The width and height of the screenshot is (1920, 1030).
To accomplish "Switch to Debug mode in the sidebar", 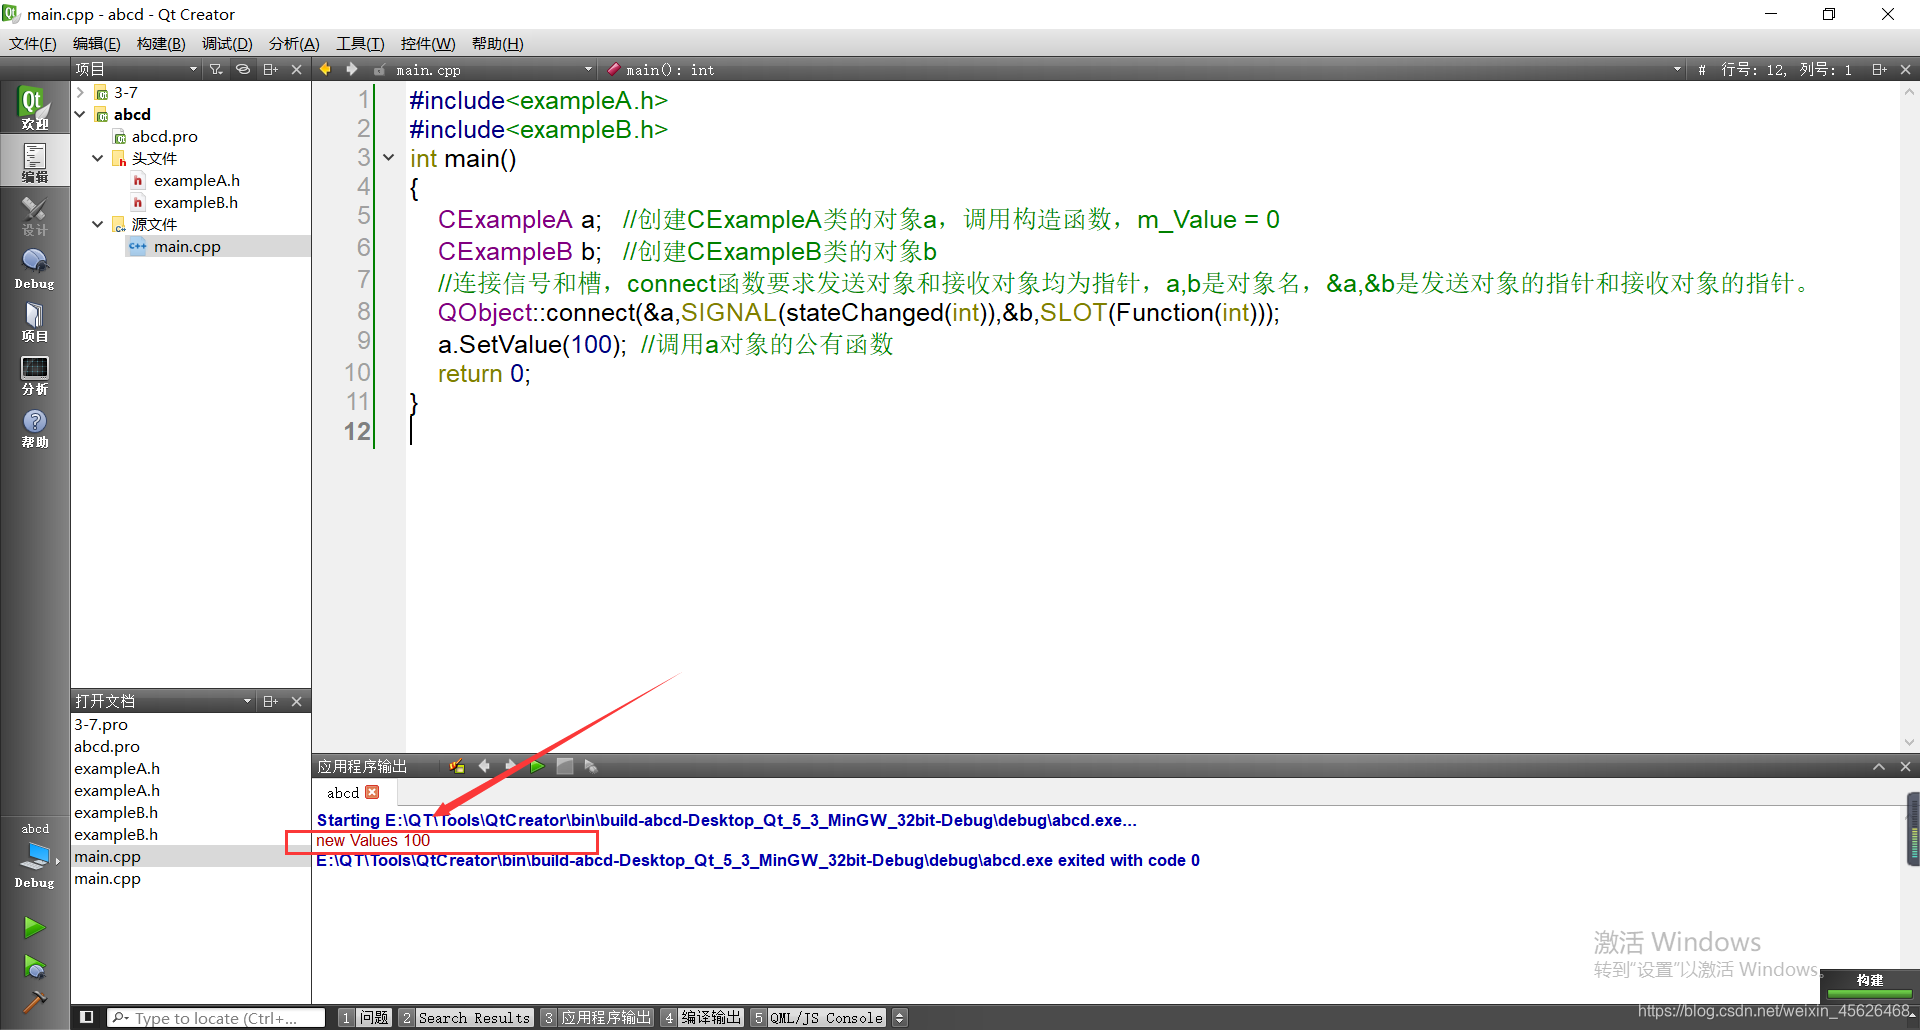I will pyautogui.click(x=34, y=268).
